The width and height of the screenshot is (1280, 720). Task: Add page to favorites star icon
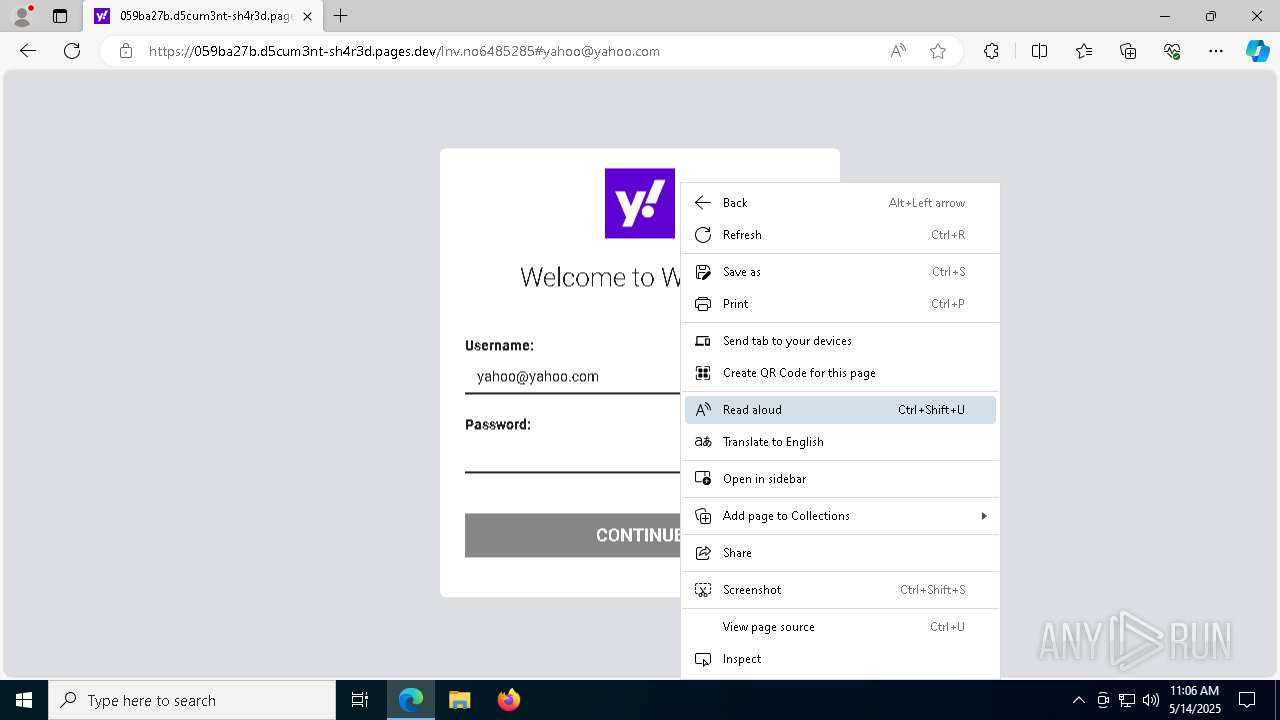(938, 51)
